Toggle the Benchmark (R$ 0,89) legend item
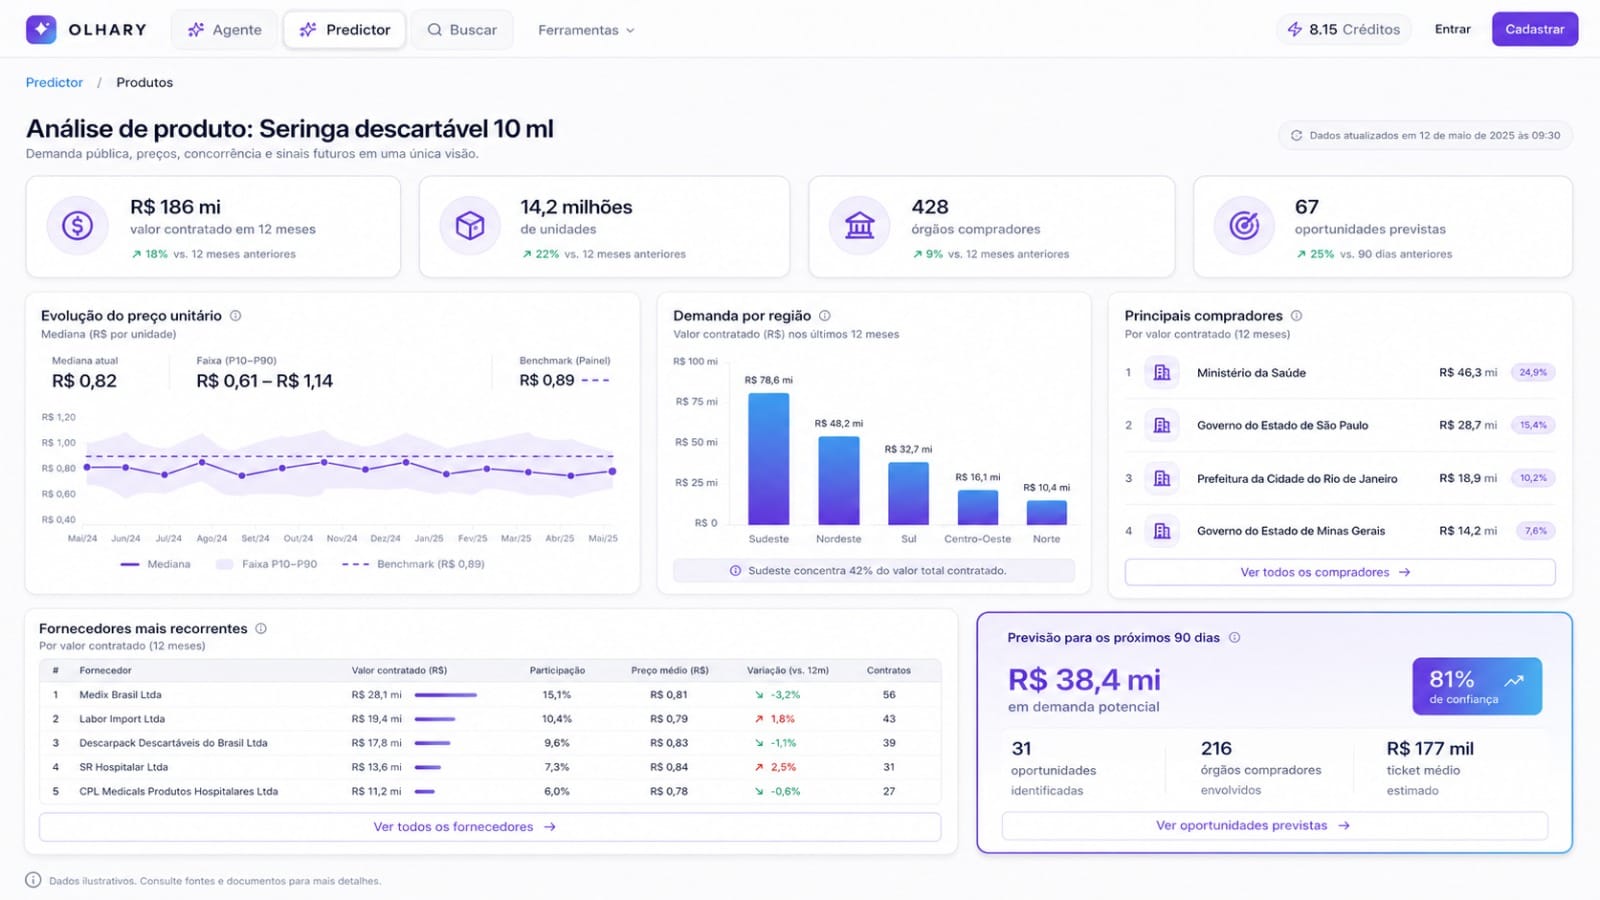 click(x=413, y=565)
